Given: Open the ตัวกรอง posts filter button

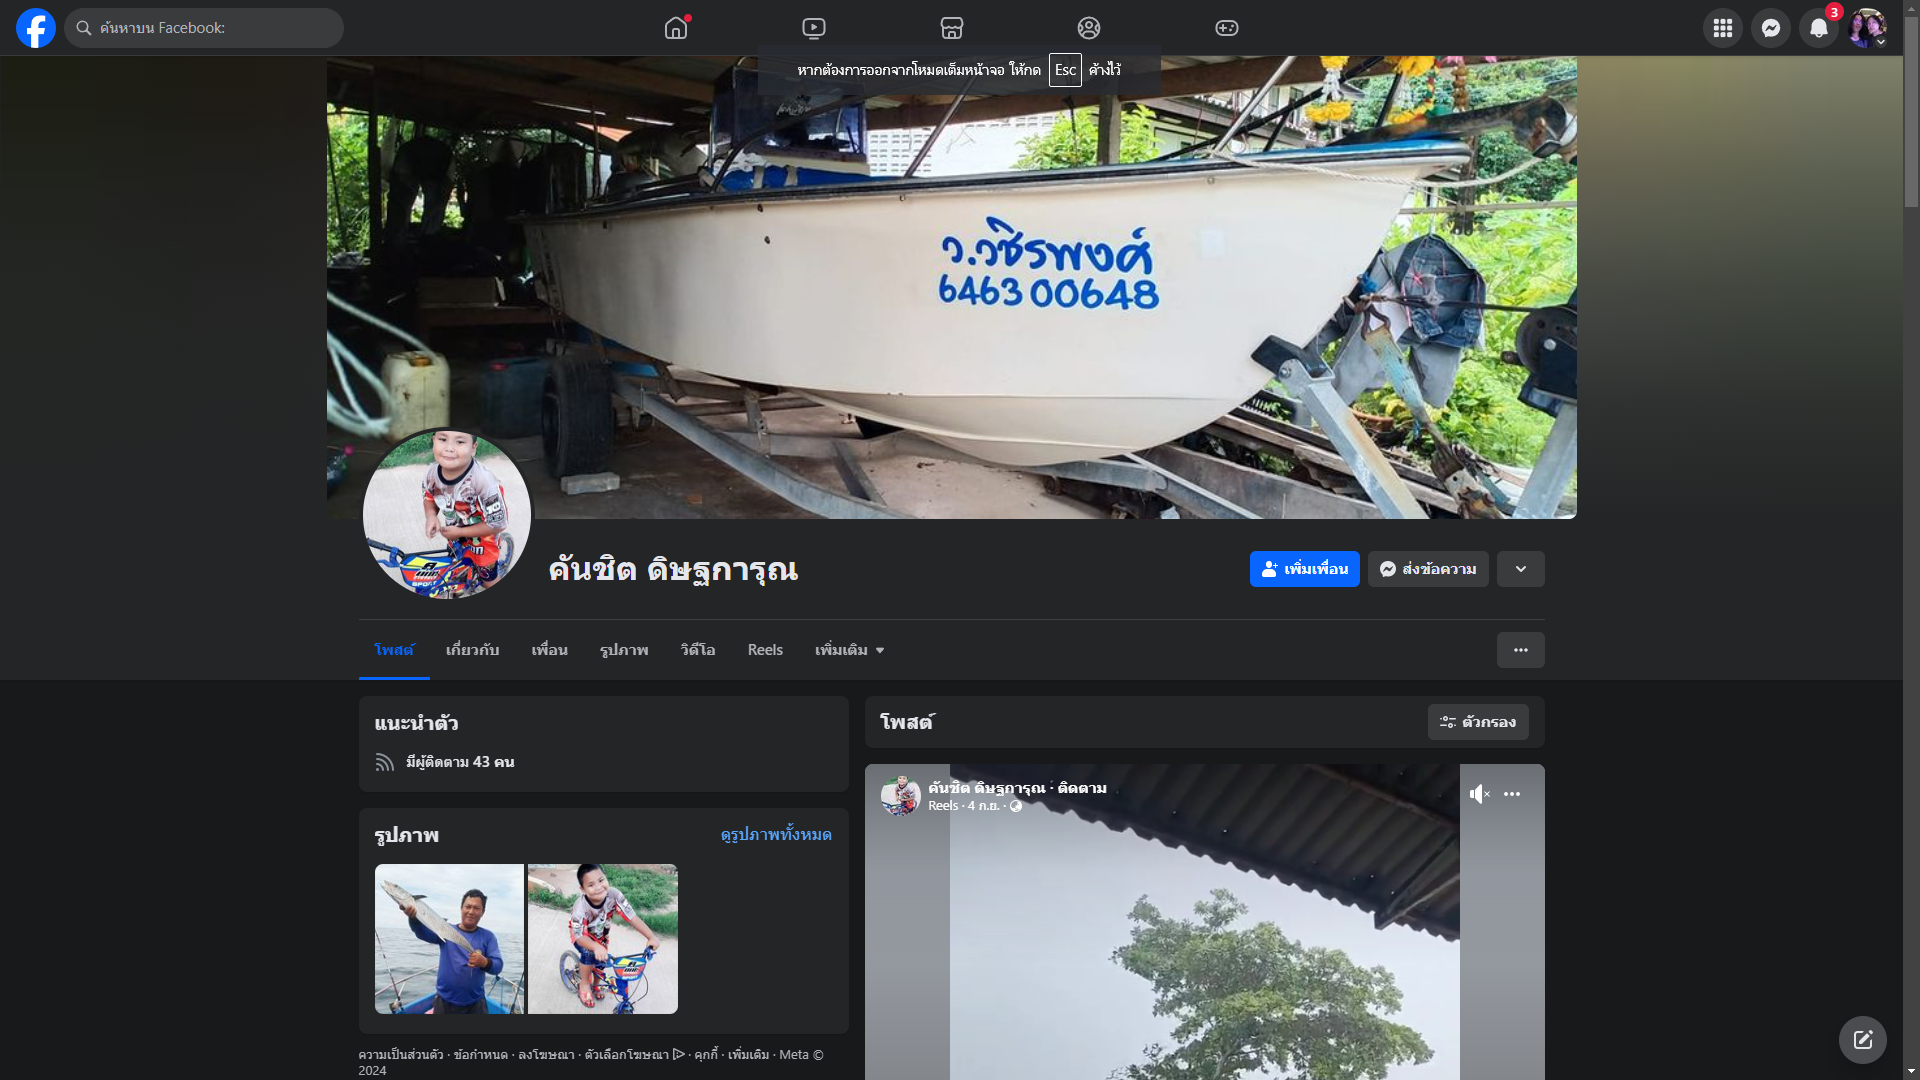Looking at the screenshot, I should (x=1478, y=722).
